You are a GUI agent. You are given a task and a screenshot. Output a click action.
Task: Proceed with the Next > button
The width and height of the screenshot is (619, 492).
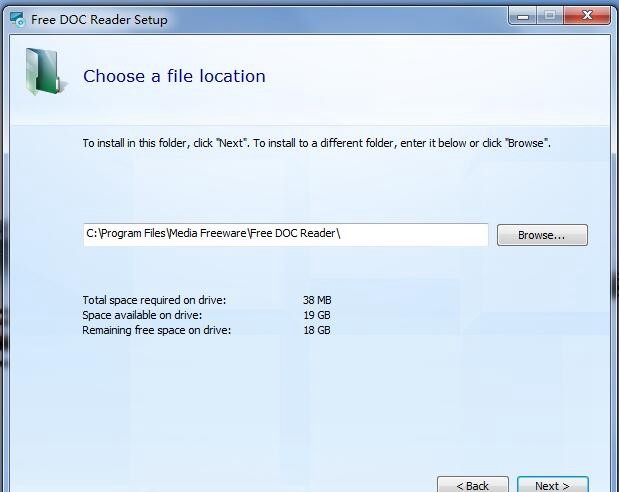click(x=553, y=484)
